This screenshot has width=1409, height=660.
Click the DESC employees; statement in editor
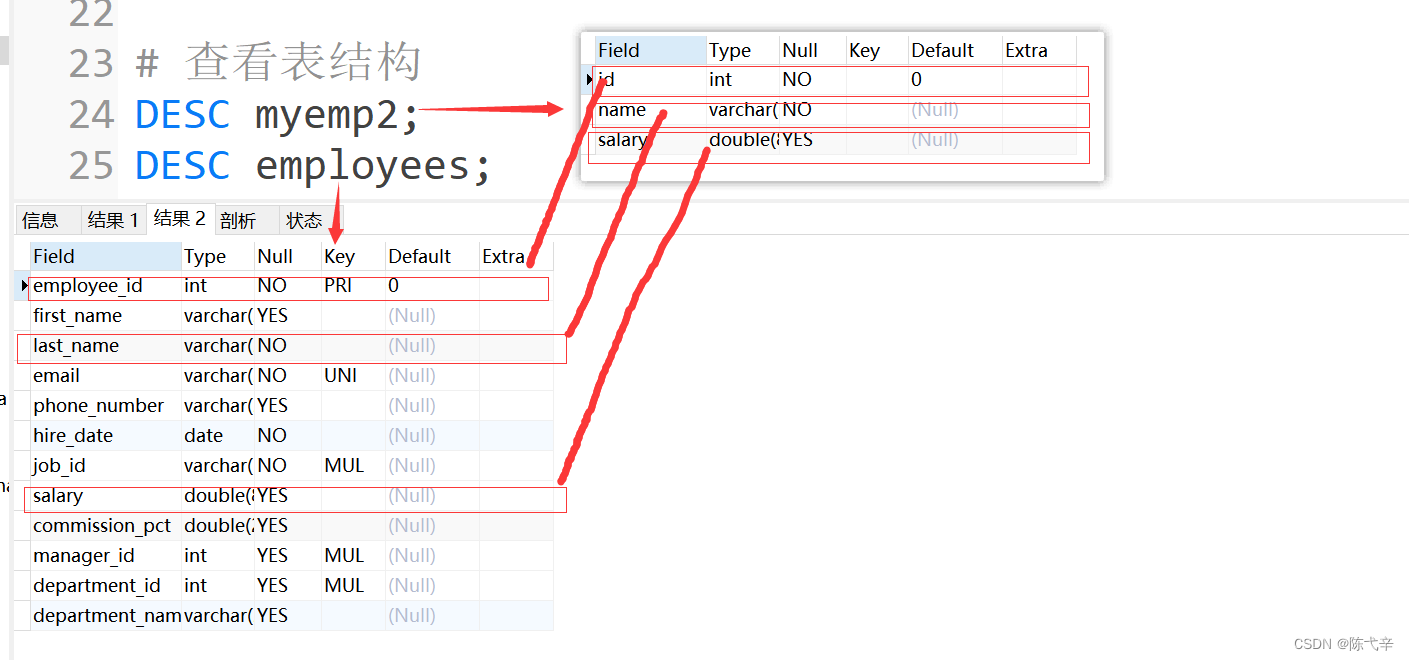[x=314, y=167]
